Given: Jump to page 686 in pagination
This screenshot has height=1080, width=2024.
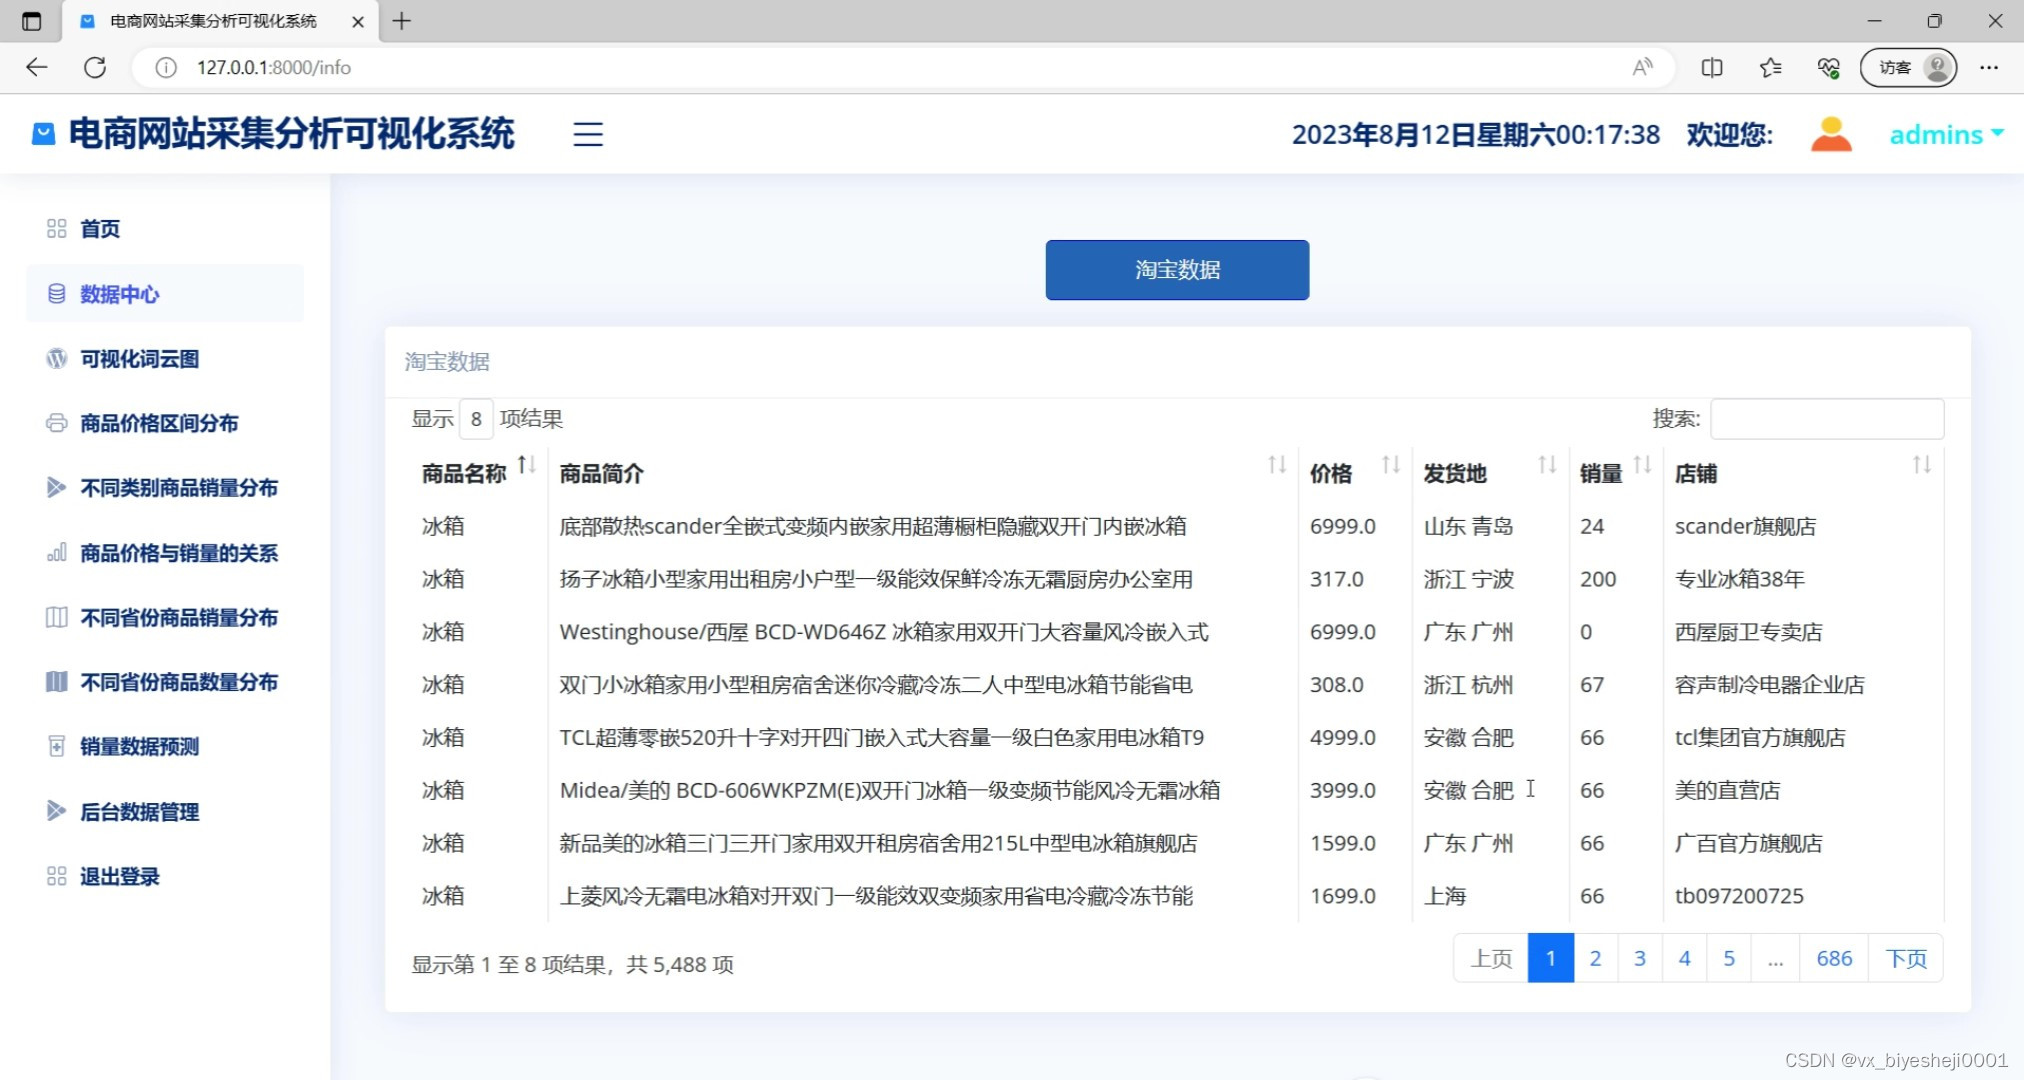Looking at the screenshot, I should (x=1833, y=957).
